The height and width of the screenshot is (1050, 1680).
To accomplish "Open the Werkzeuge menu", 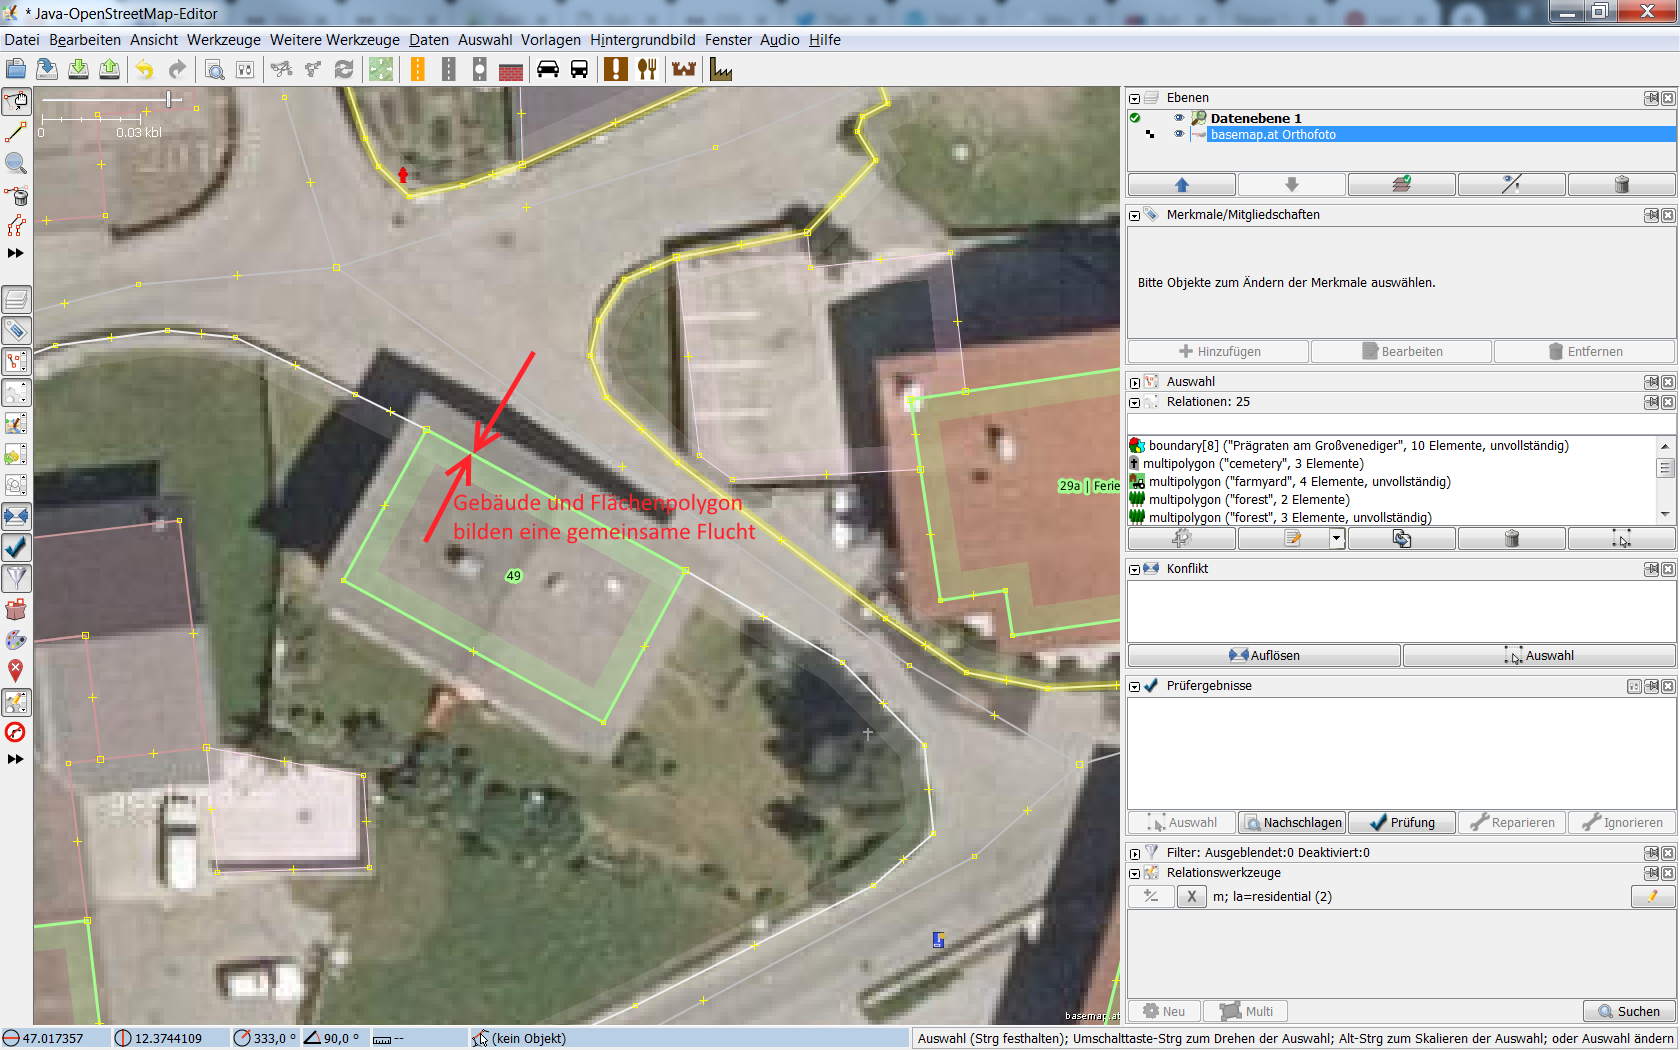I will click(x=223, y=40).
